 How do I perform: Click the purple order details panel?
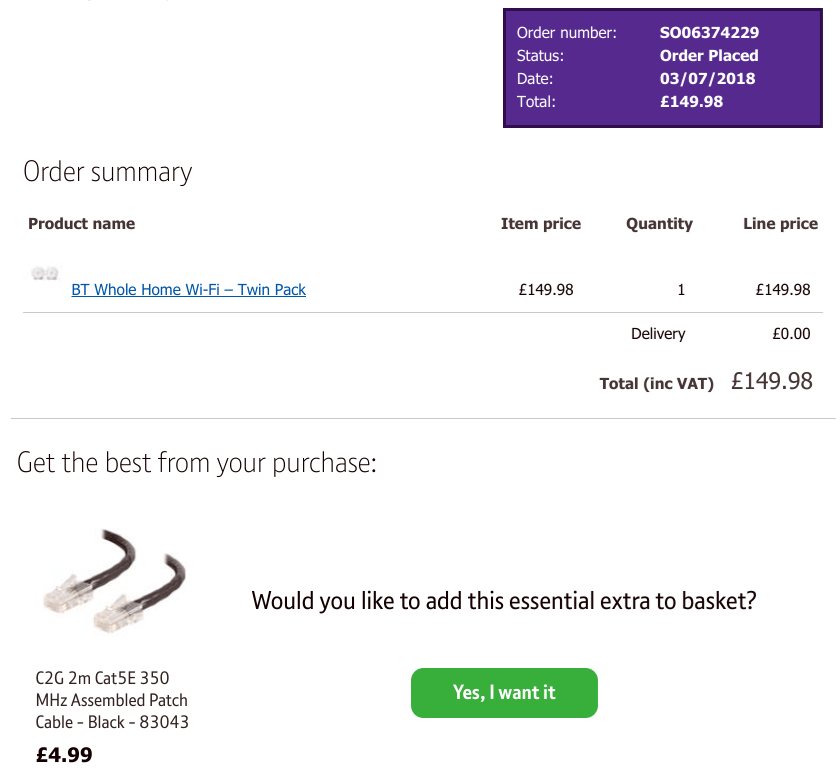(x=662, y=67)
